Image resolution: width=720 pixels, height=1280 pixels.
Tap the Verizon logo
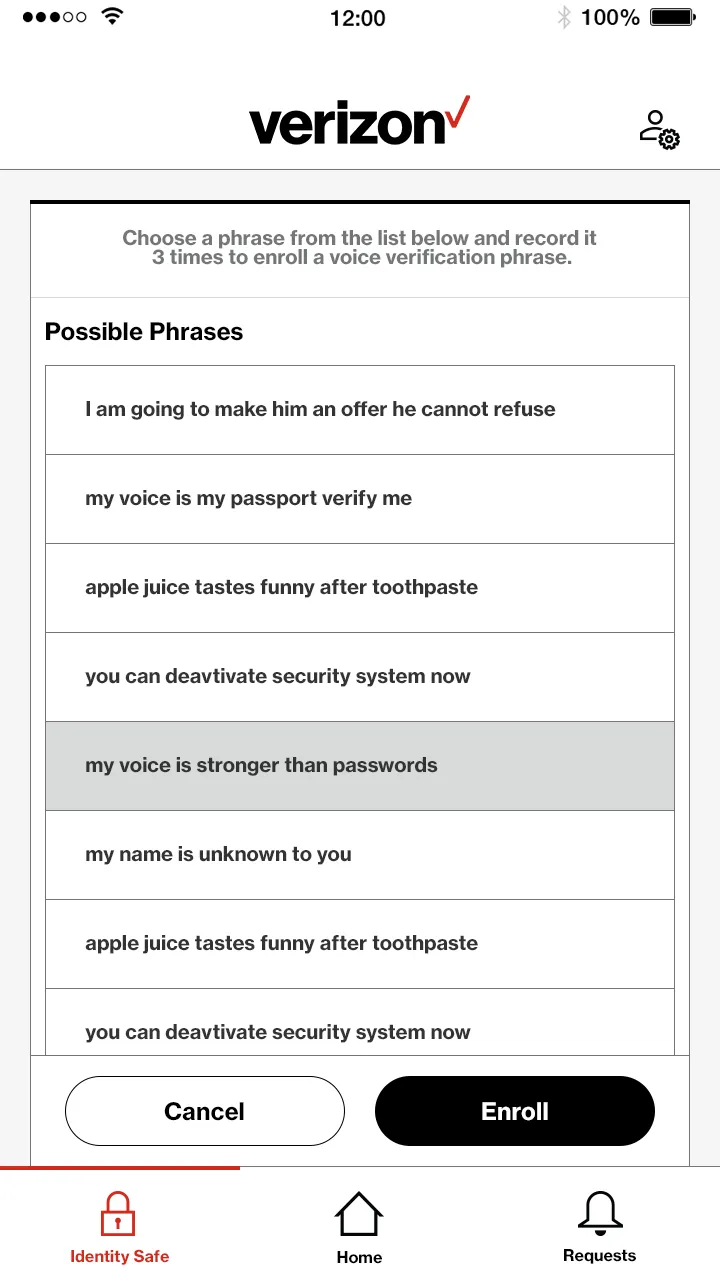point(359,123)
